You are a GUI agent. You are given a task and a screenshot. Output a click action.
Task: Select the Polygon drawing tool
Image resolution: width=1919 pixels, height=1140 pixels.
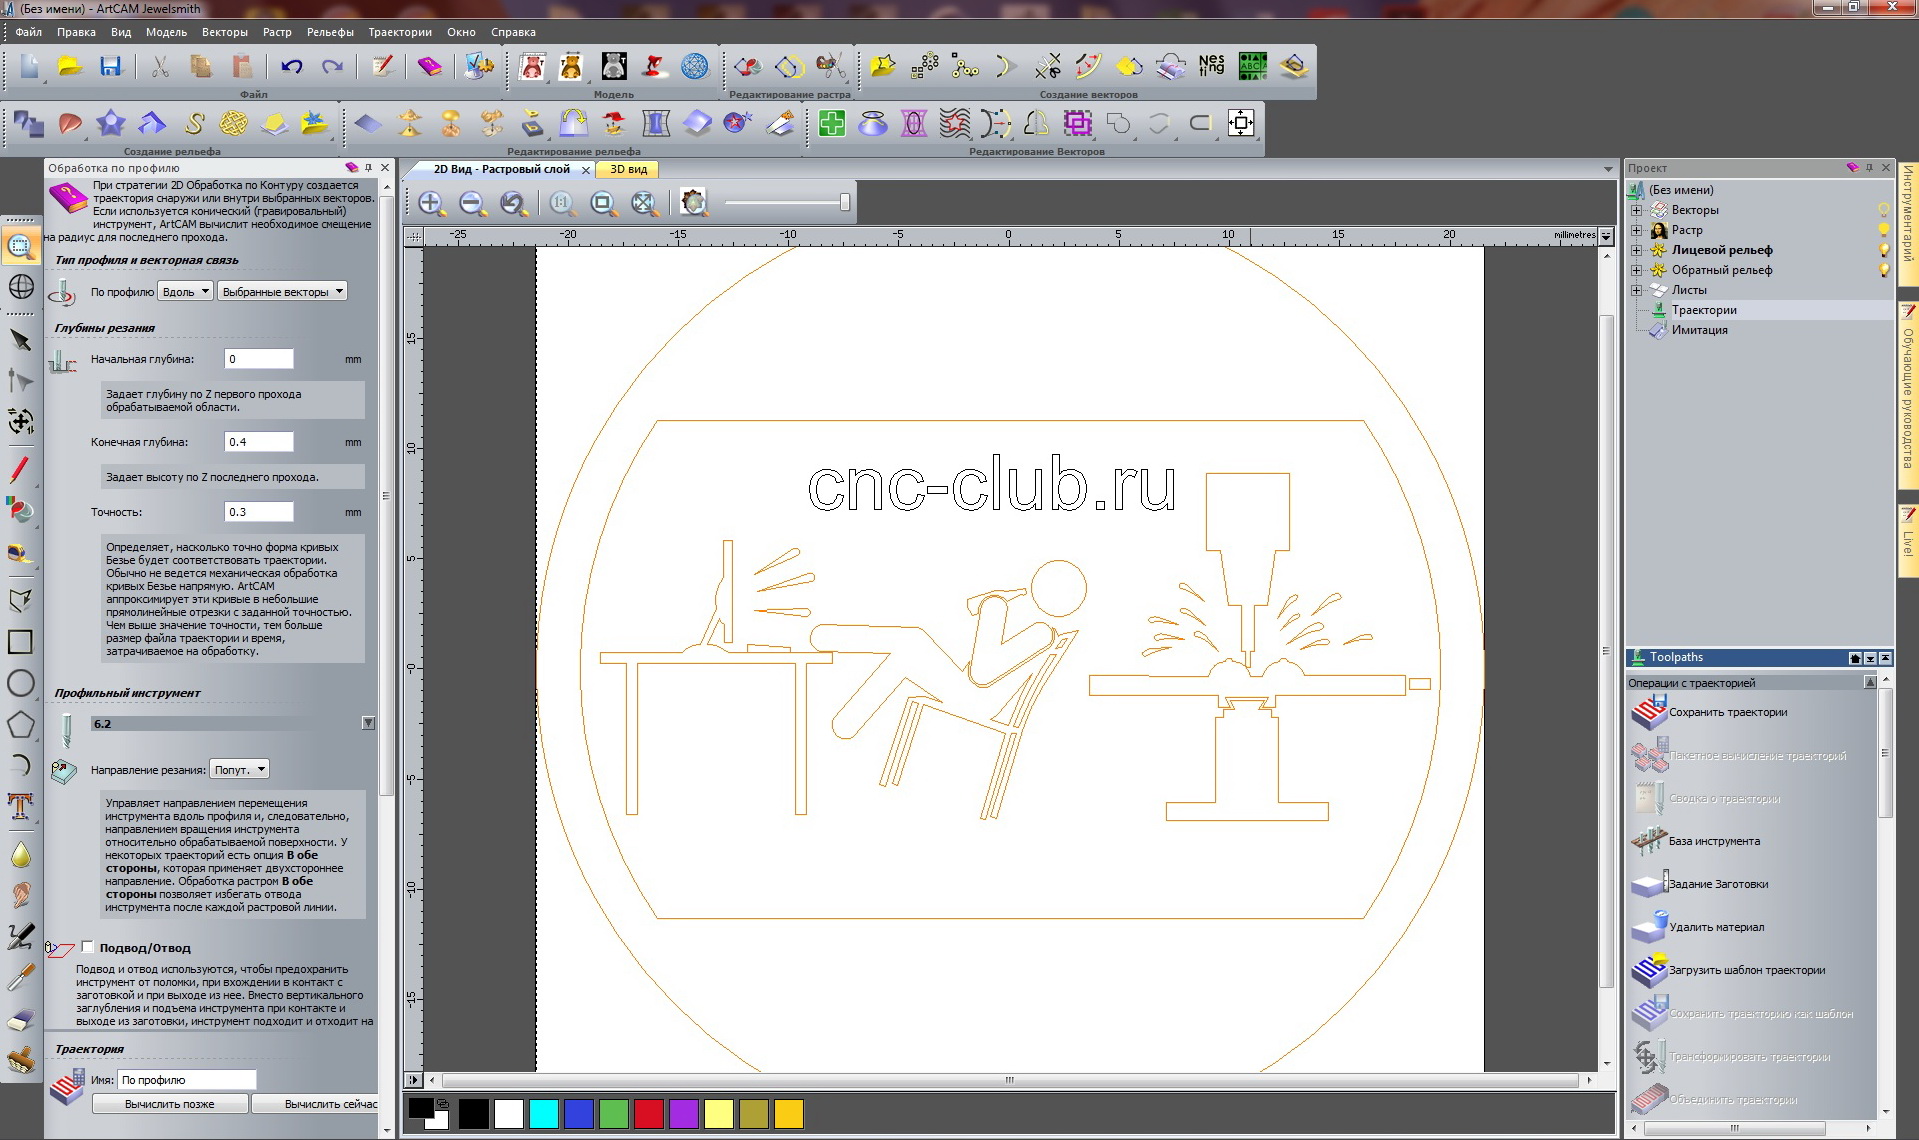(x=20, y=725)
